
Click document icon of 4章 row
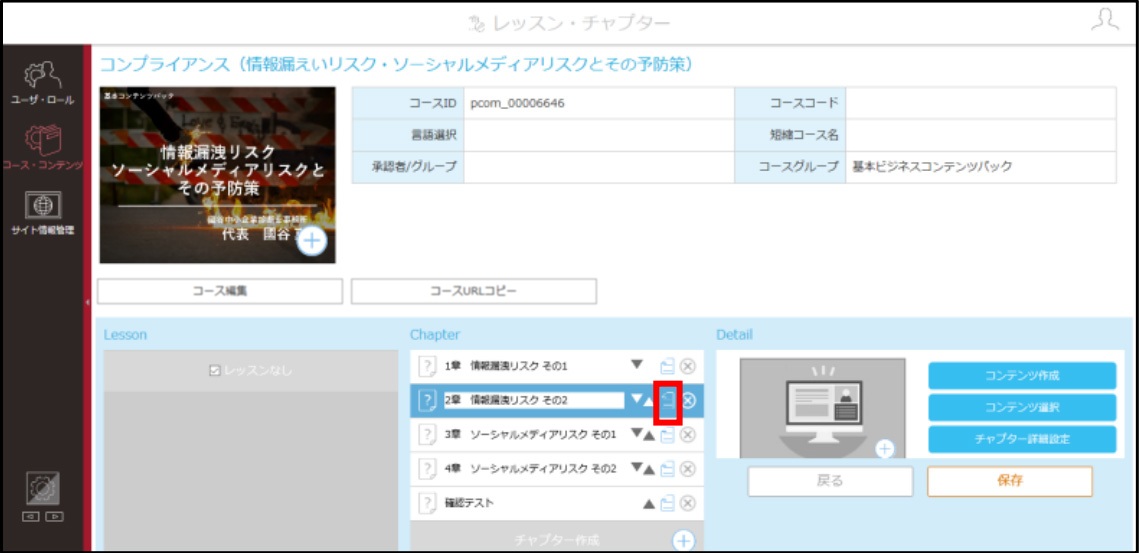[x=429, y=469]
